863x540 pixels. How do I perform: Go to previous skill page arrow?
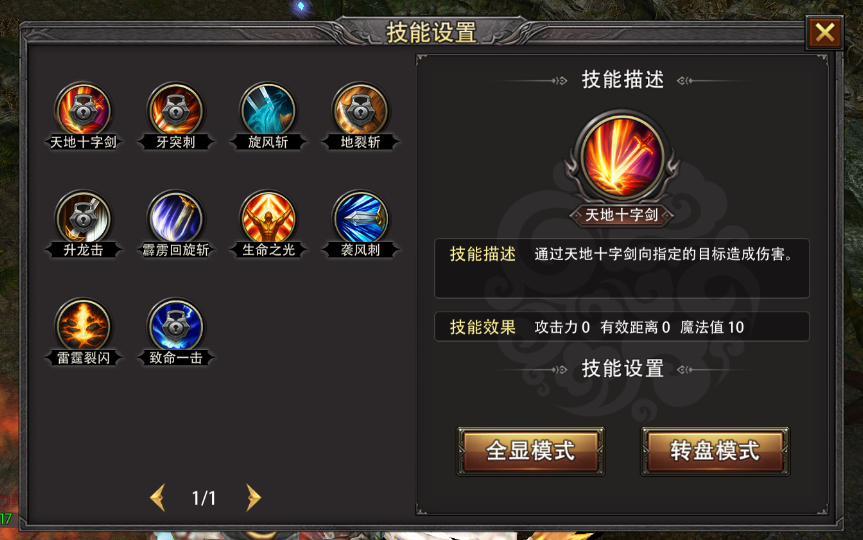point(157,498)
